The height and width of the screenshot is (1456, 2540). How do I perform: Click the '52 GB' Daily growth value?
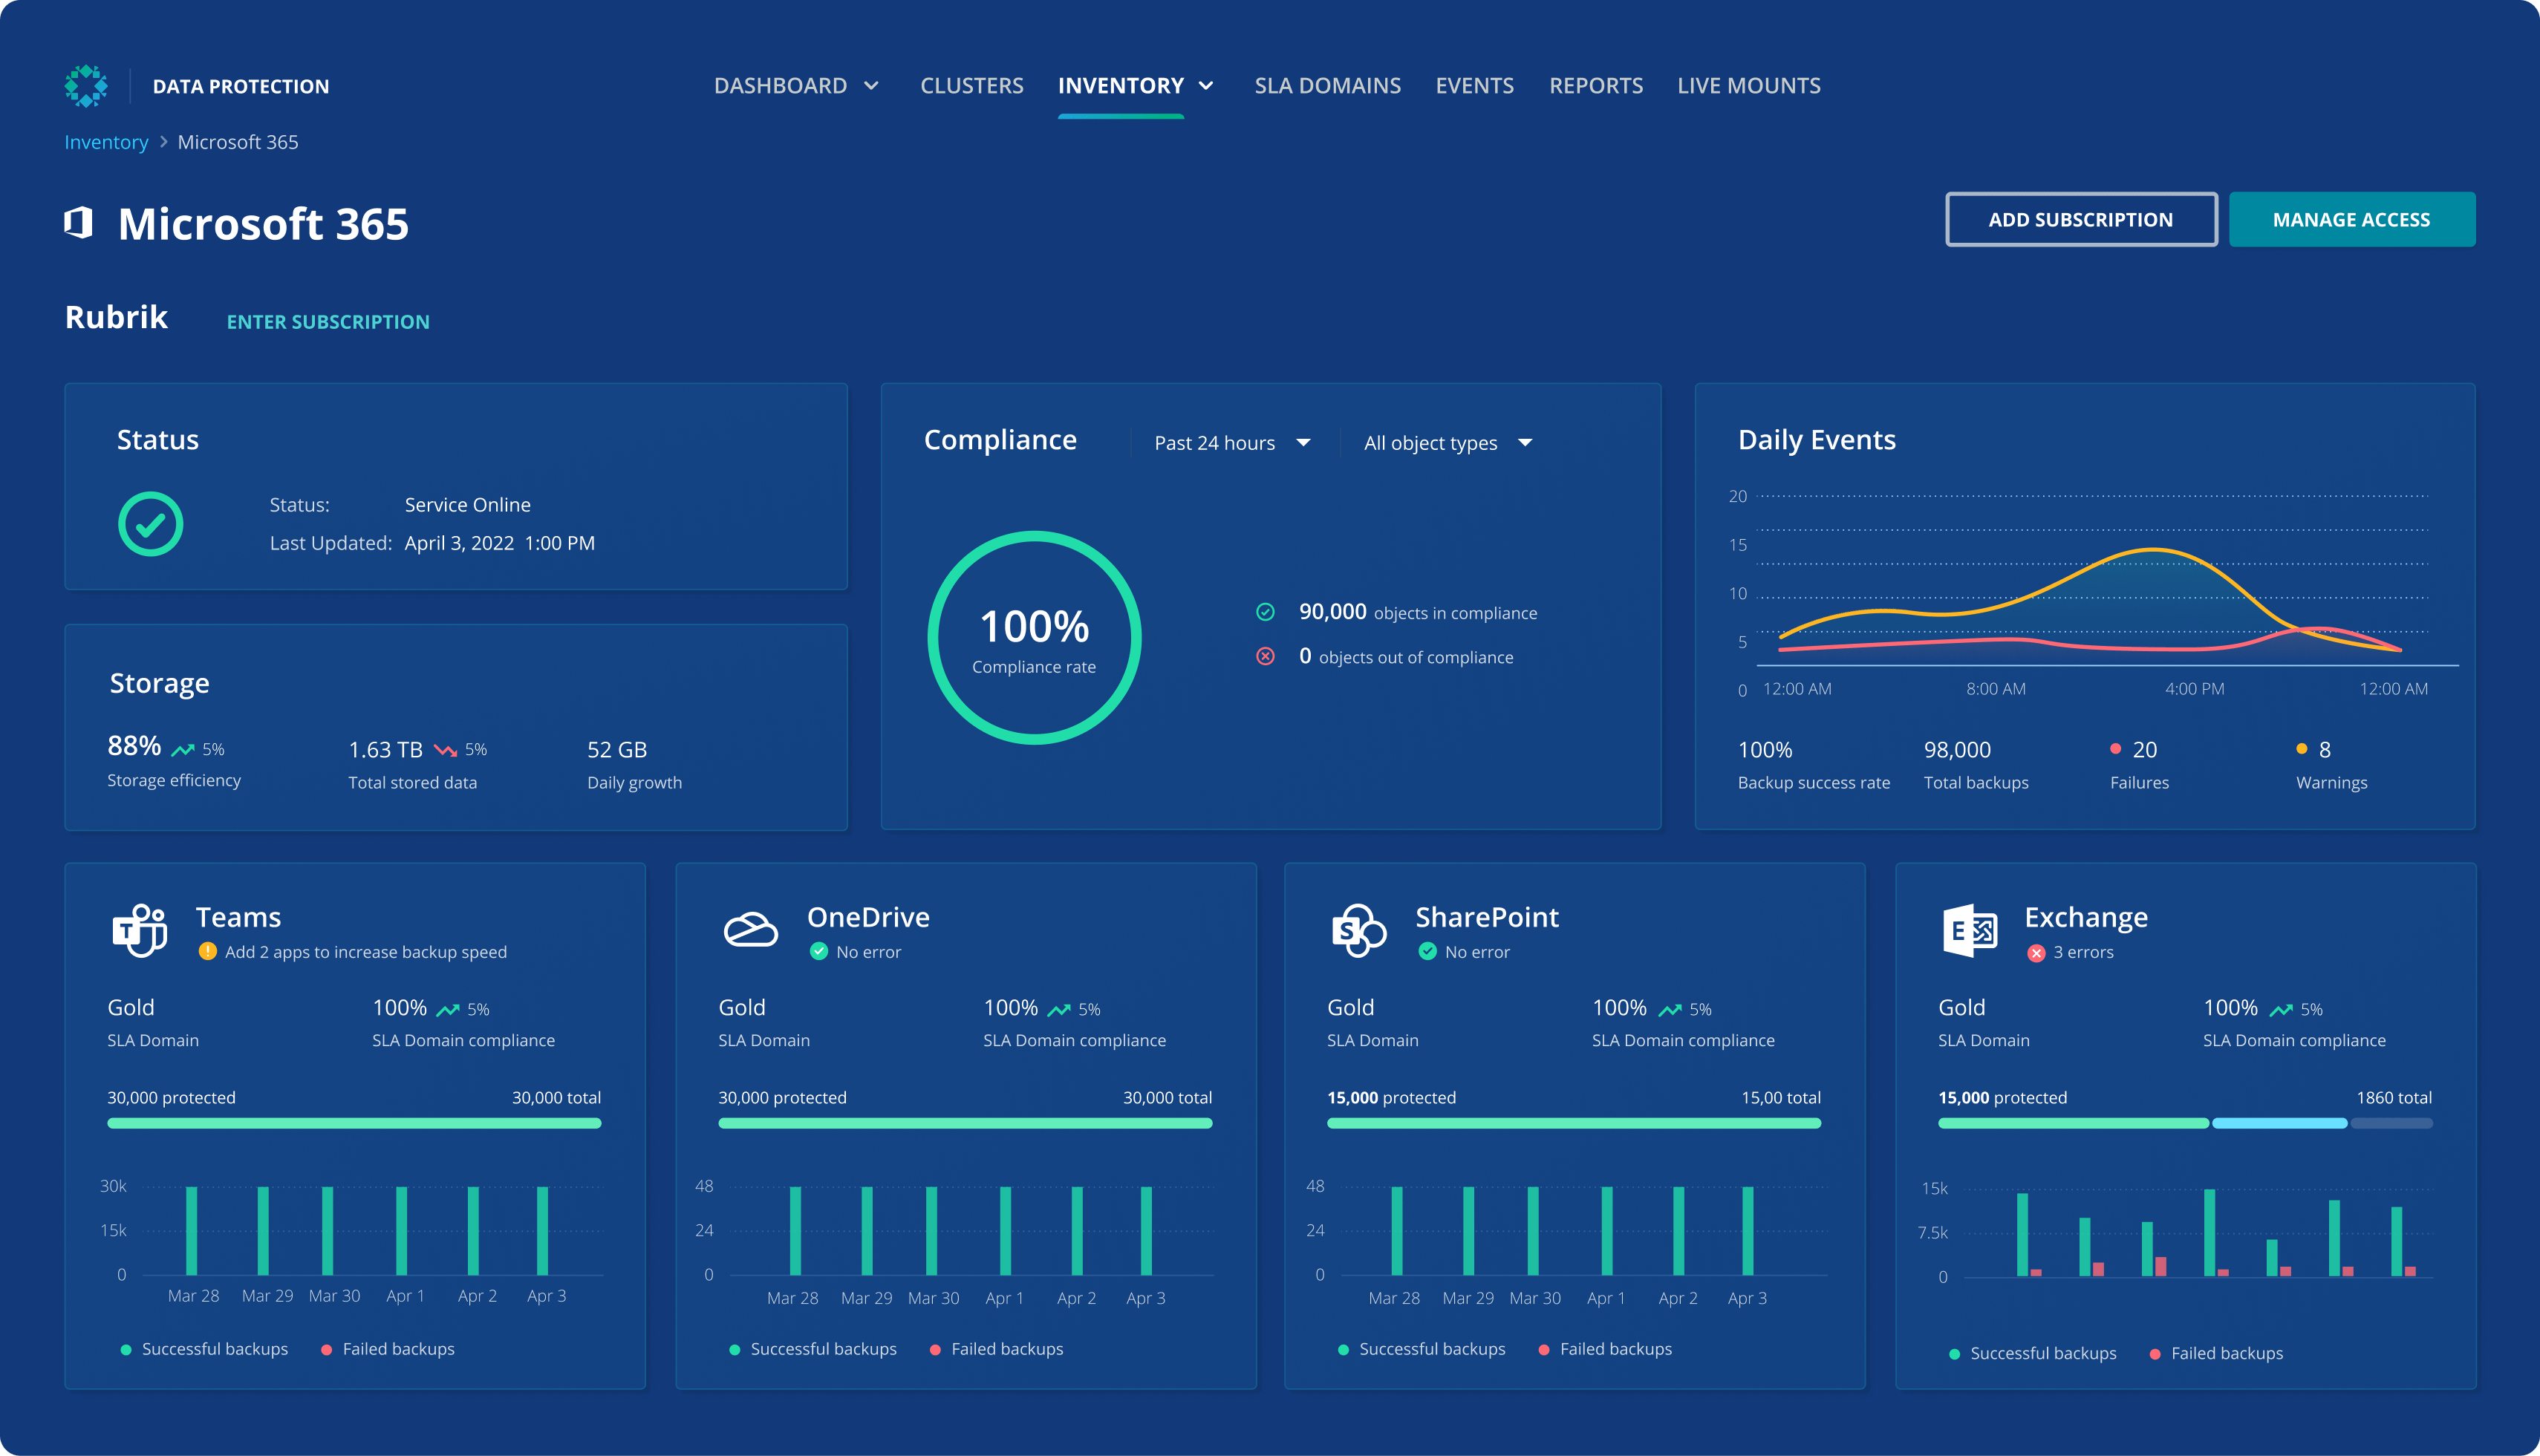(617, 749)
